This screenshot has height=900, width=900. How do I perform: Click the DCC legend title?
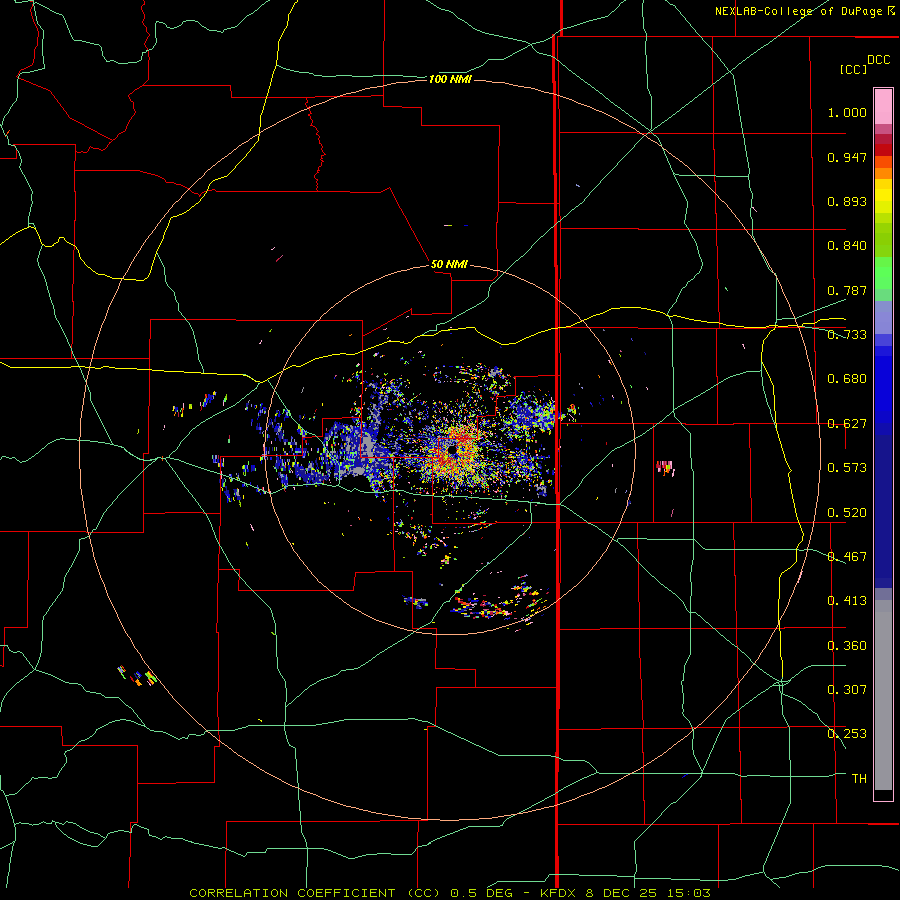[x=878, y=60]
